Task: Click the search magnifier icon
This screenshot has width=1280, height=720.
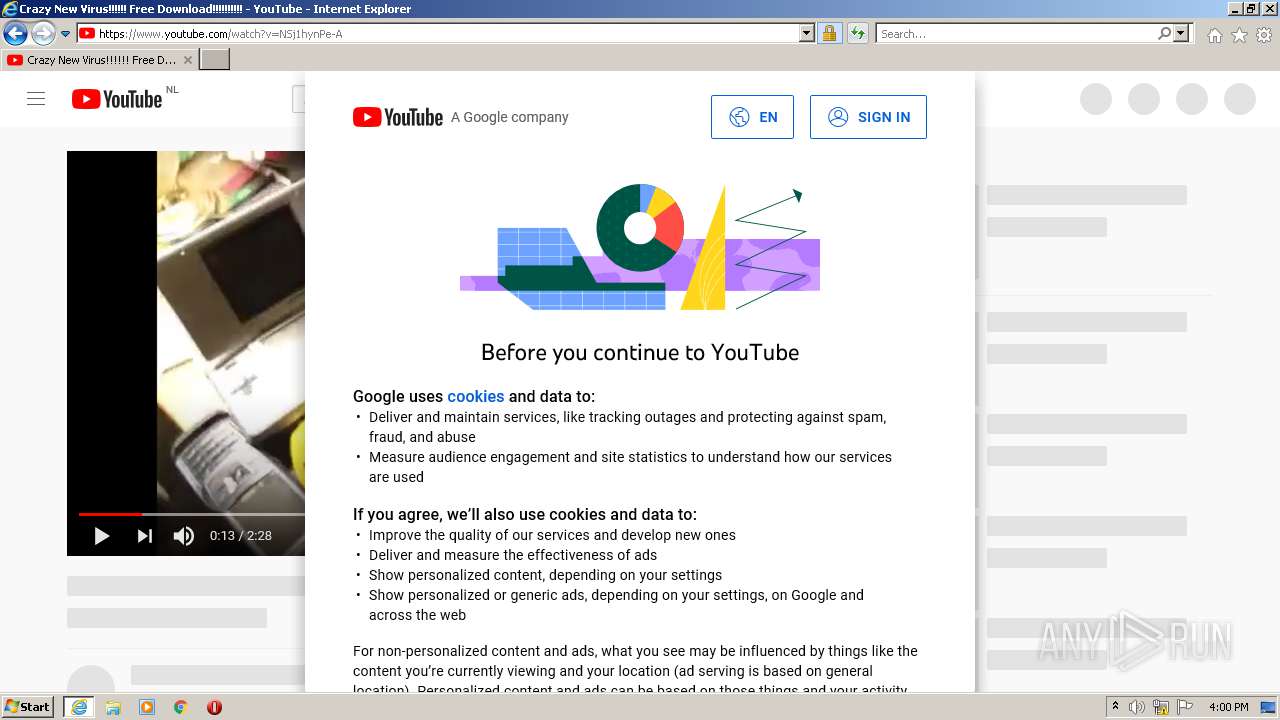Action: [1164, 33]
